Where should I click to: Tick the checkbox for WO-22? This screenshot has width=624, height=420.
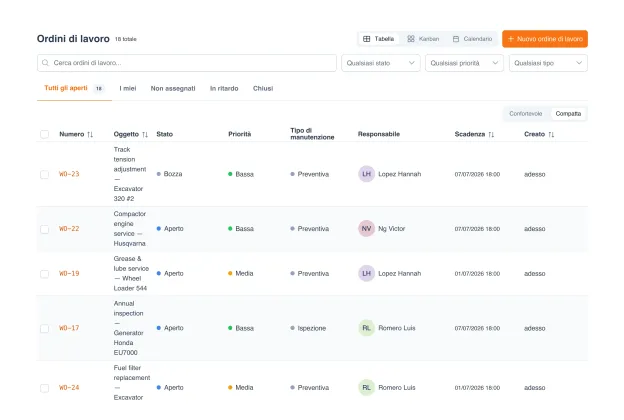click(45, 229)
